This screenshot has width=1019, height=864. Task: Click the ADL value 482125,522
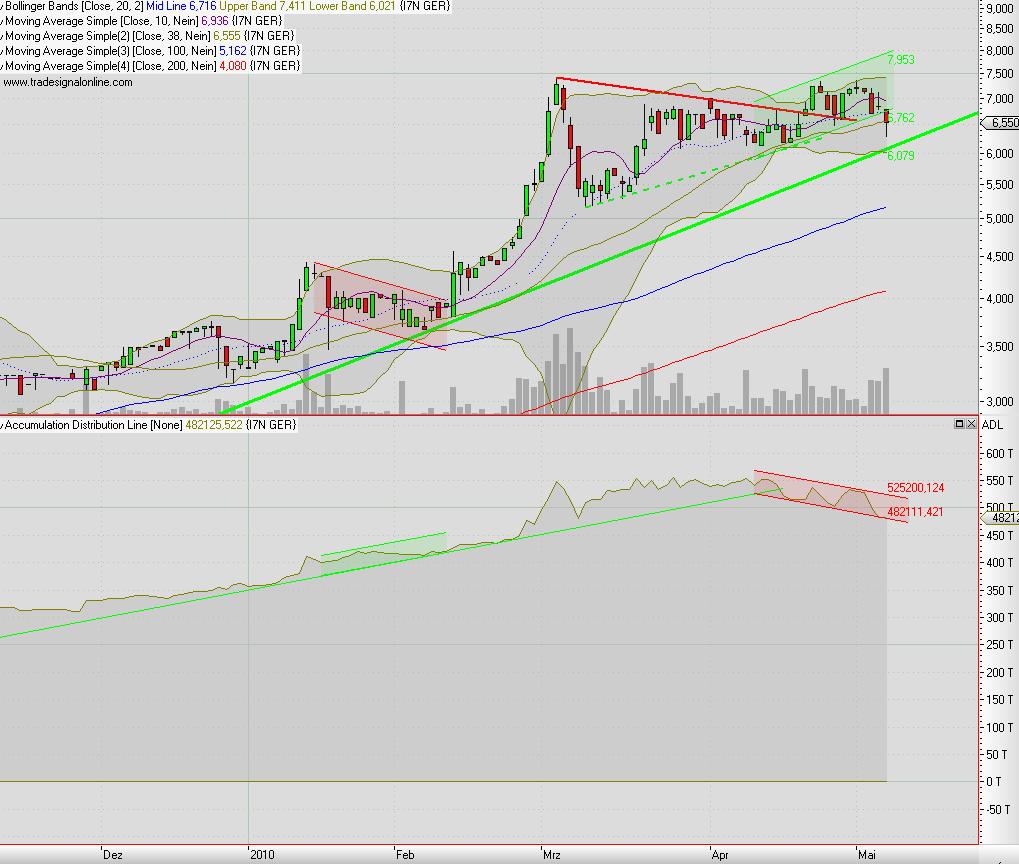(x=214, y=425)
